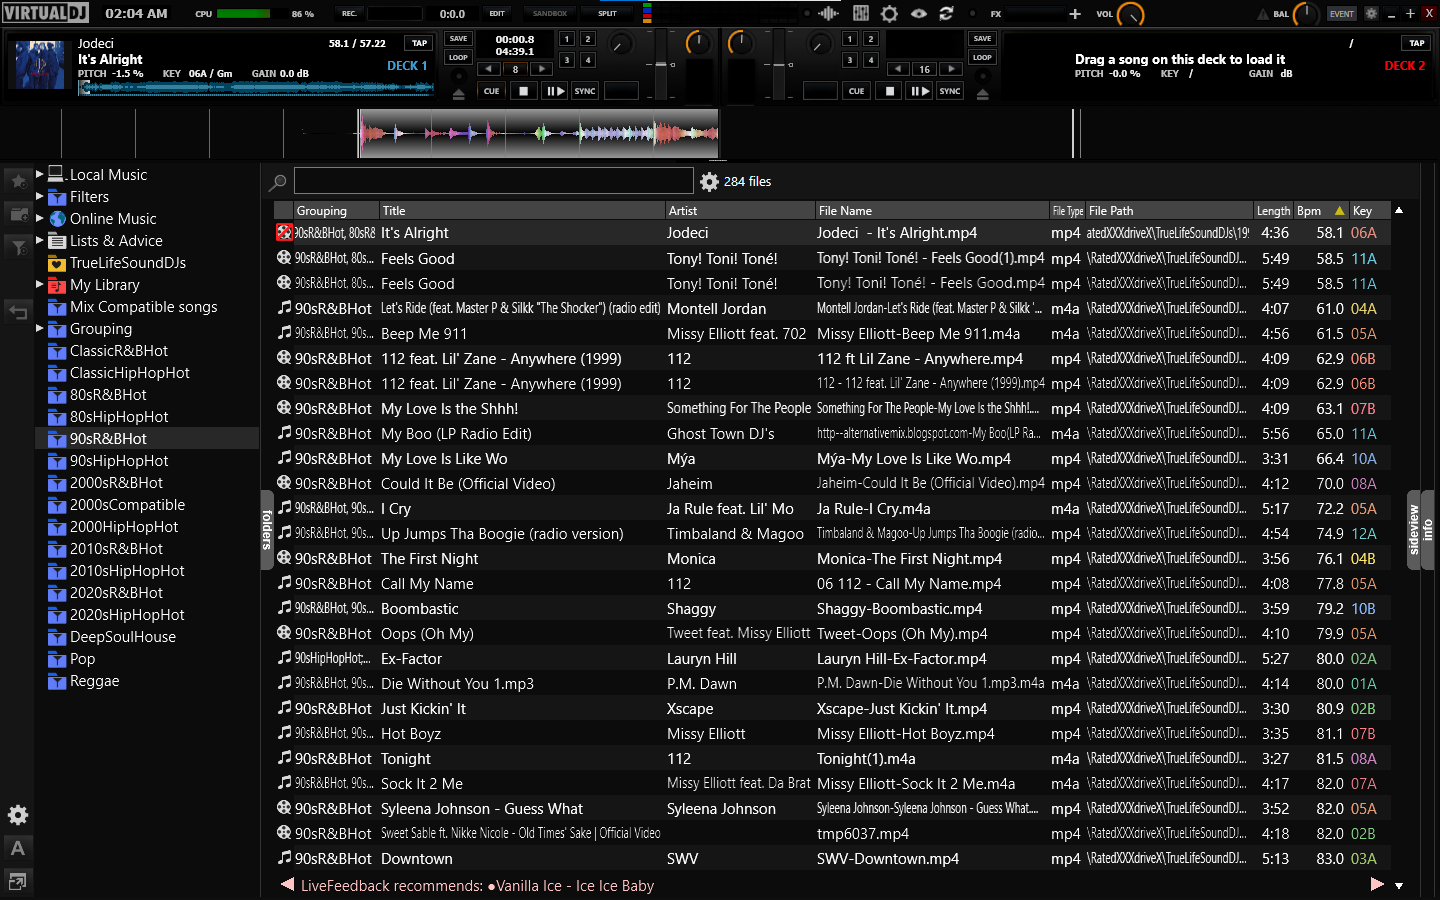Screen dimensions: 1440x900
Task: Open the folders side tab
Action: [267, 530]
